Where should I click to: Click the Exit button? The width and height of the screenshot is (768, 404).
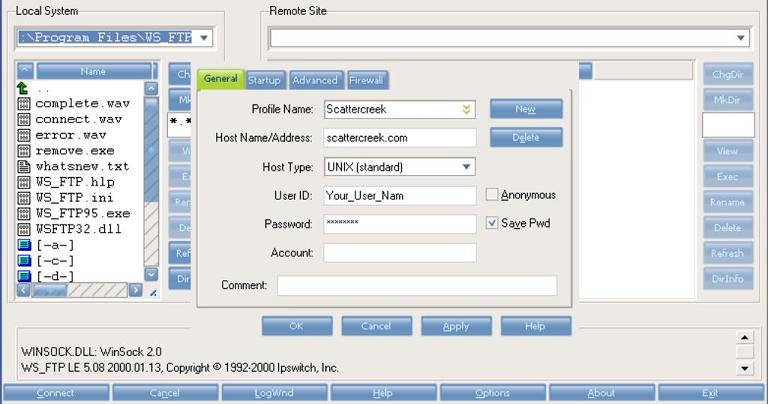711,393
